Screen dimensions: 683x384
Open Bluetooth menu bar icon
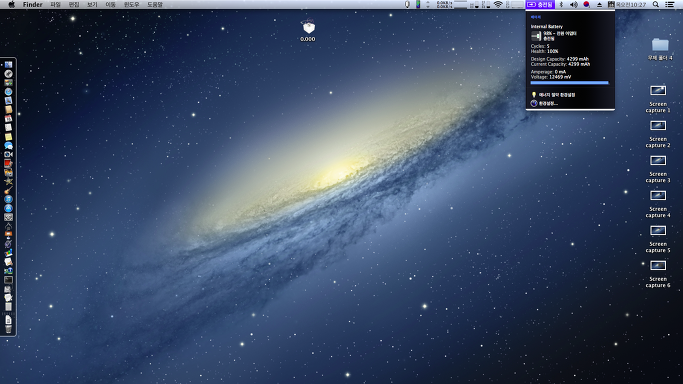561,4
